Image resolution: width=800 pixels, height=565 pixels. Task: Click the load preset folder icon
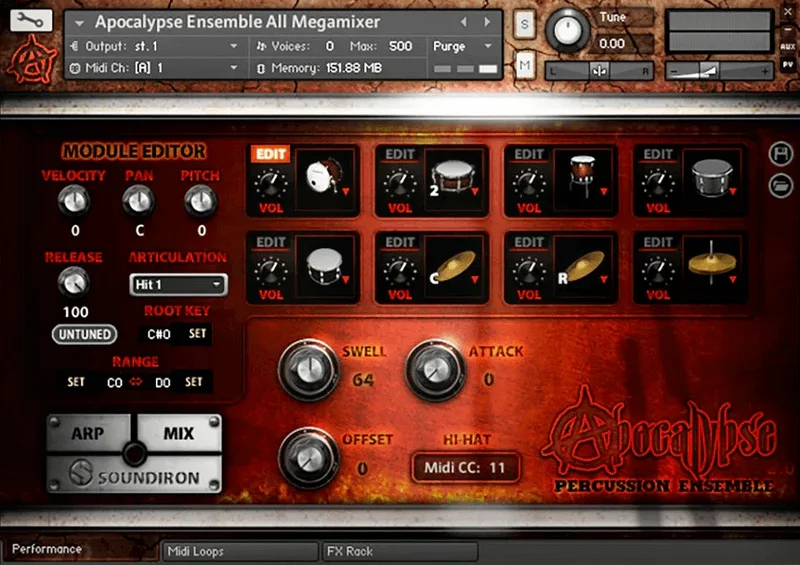[x=781, y=185]
